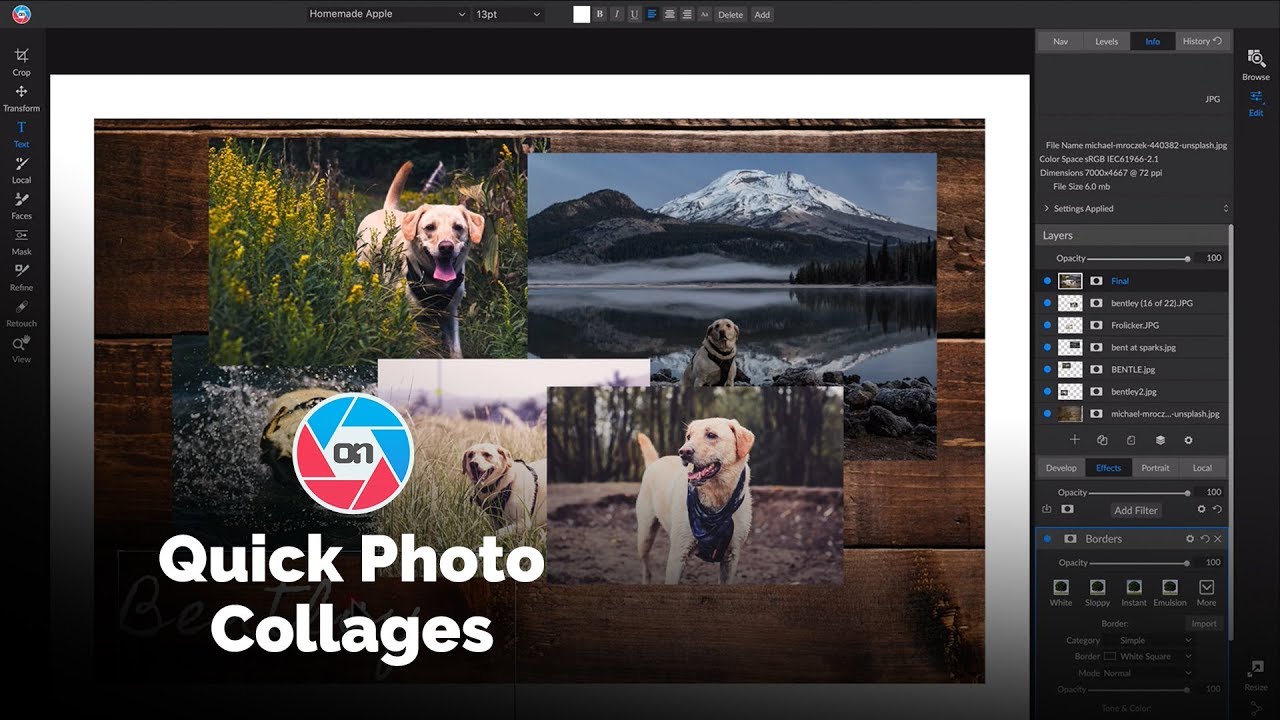Switch to the Develop tab
Viewport: 1280px width, 720px height.
[1061, 467]
